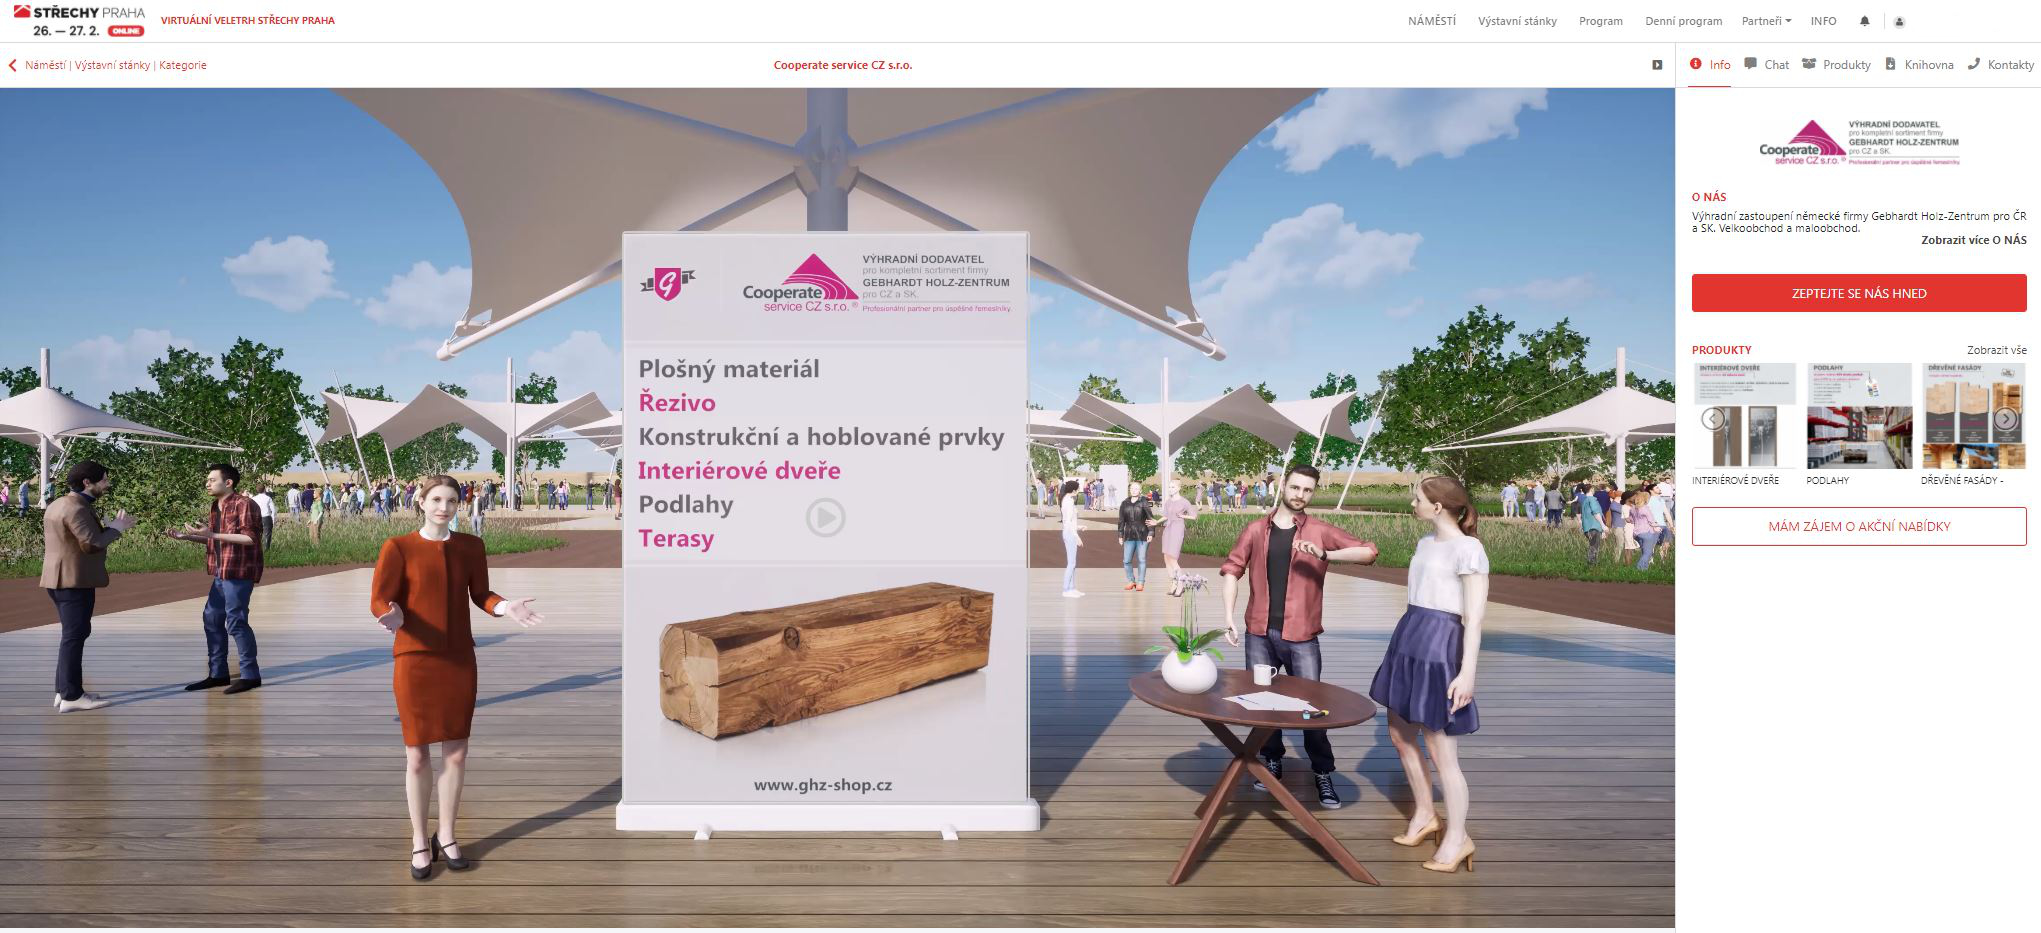Open NÁMĚSTÍ in top navigation
2041x933 pixels.
tap(1432, 21)
